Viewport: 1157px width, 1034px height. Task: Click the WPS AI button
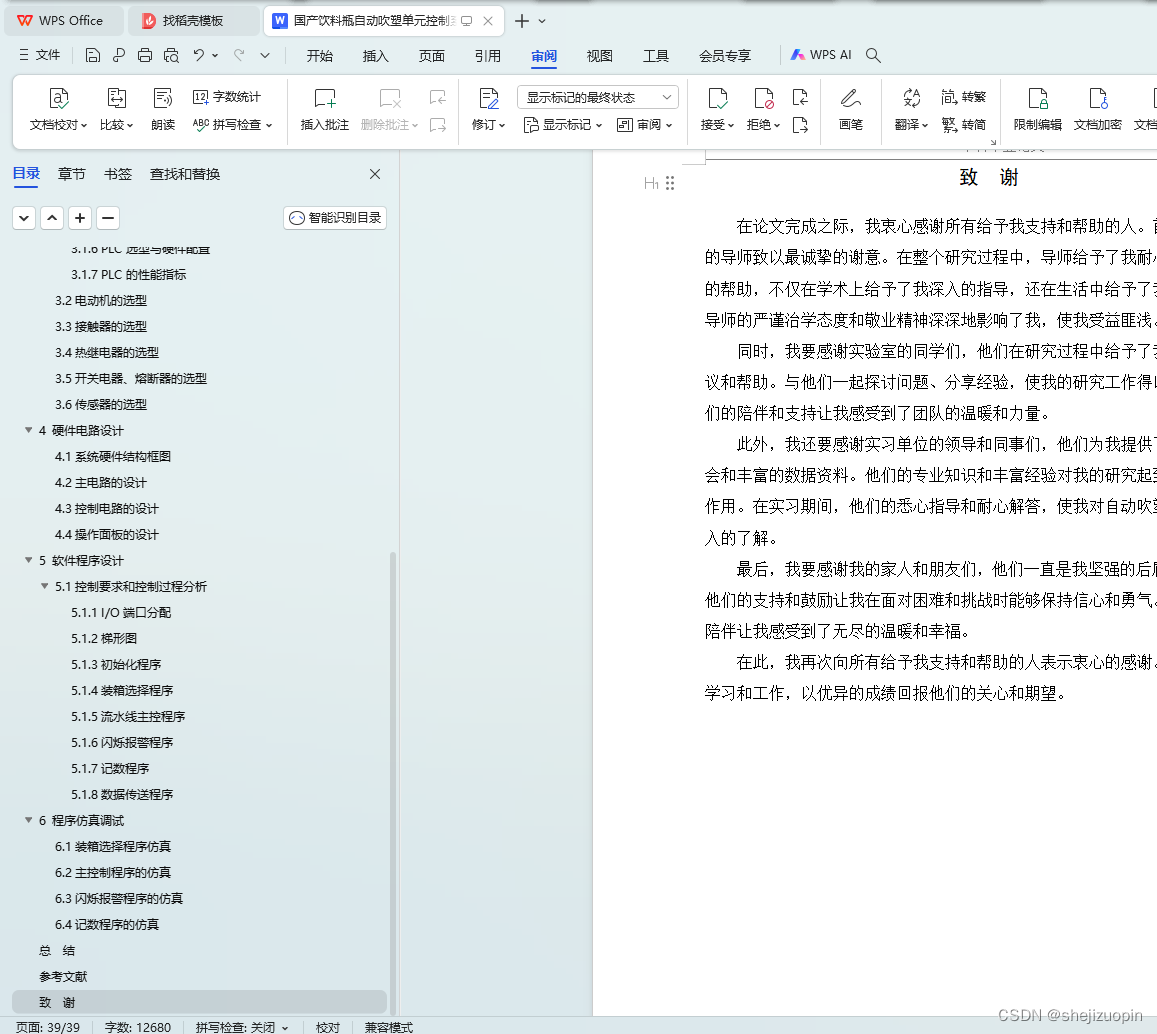(821, 55)
